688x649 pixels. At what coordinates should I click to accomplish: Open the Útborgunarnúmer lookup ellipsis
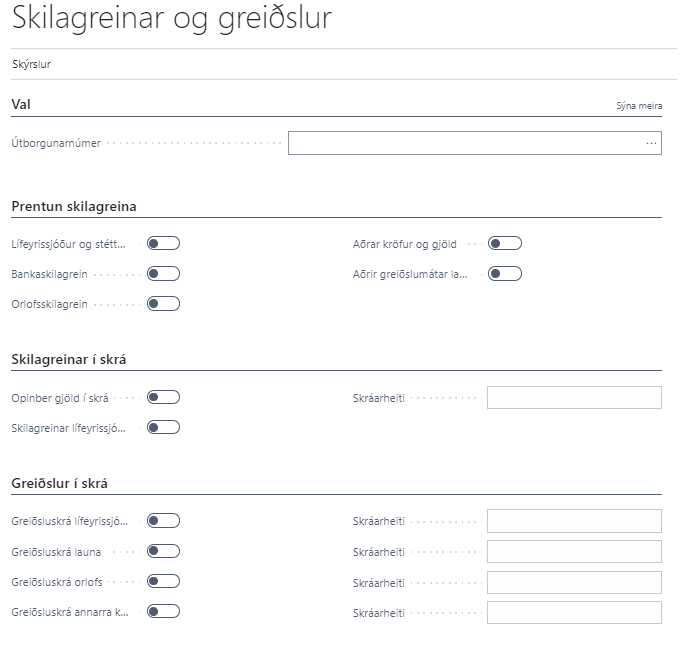click(651, 144)
